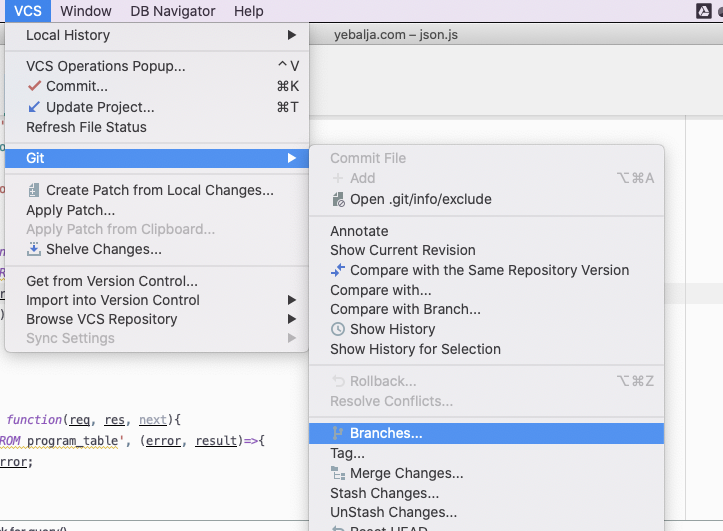Choose Open .git/info/exclude
The height and width of the screenshot is (531, 723).
pyautogui.click(x=486, y=200)
